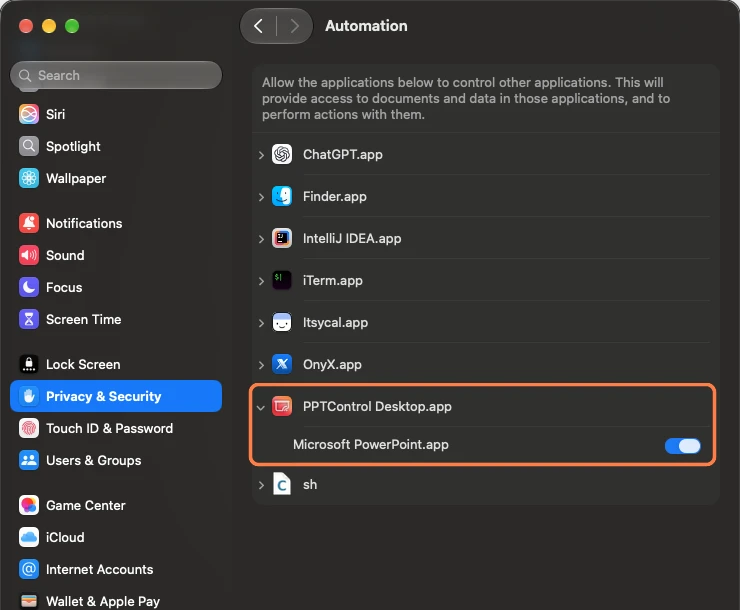Click the Automation title text
Screen dimensions: 740x610
366,26
